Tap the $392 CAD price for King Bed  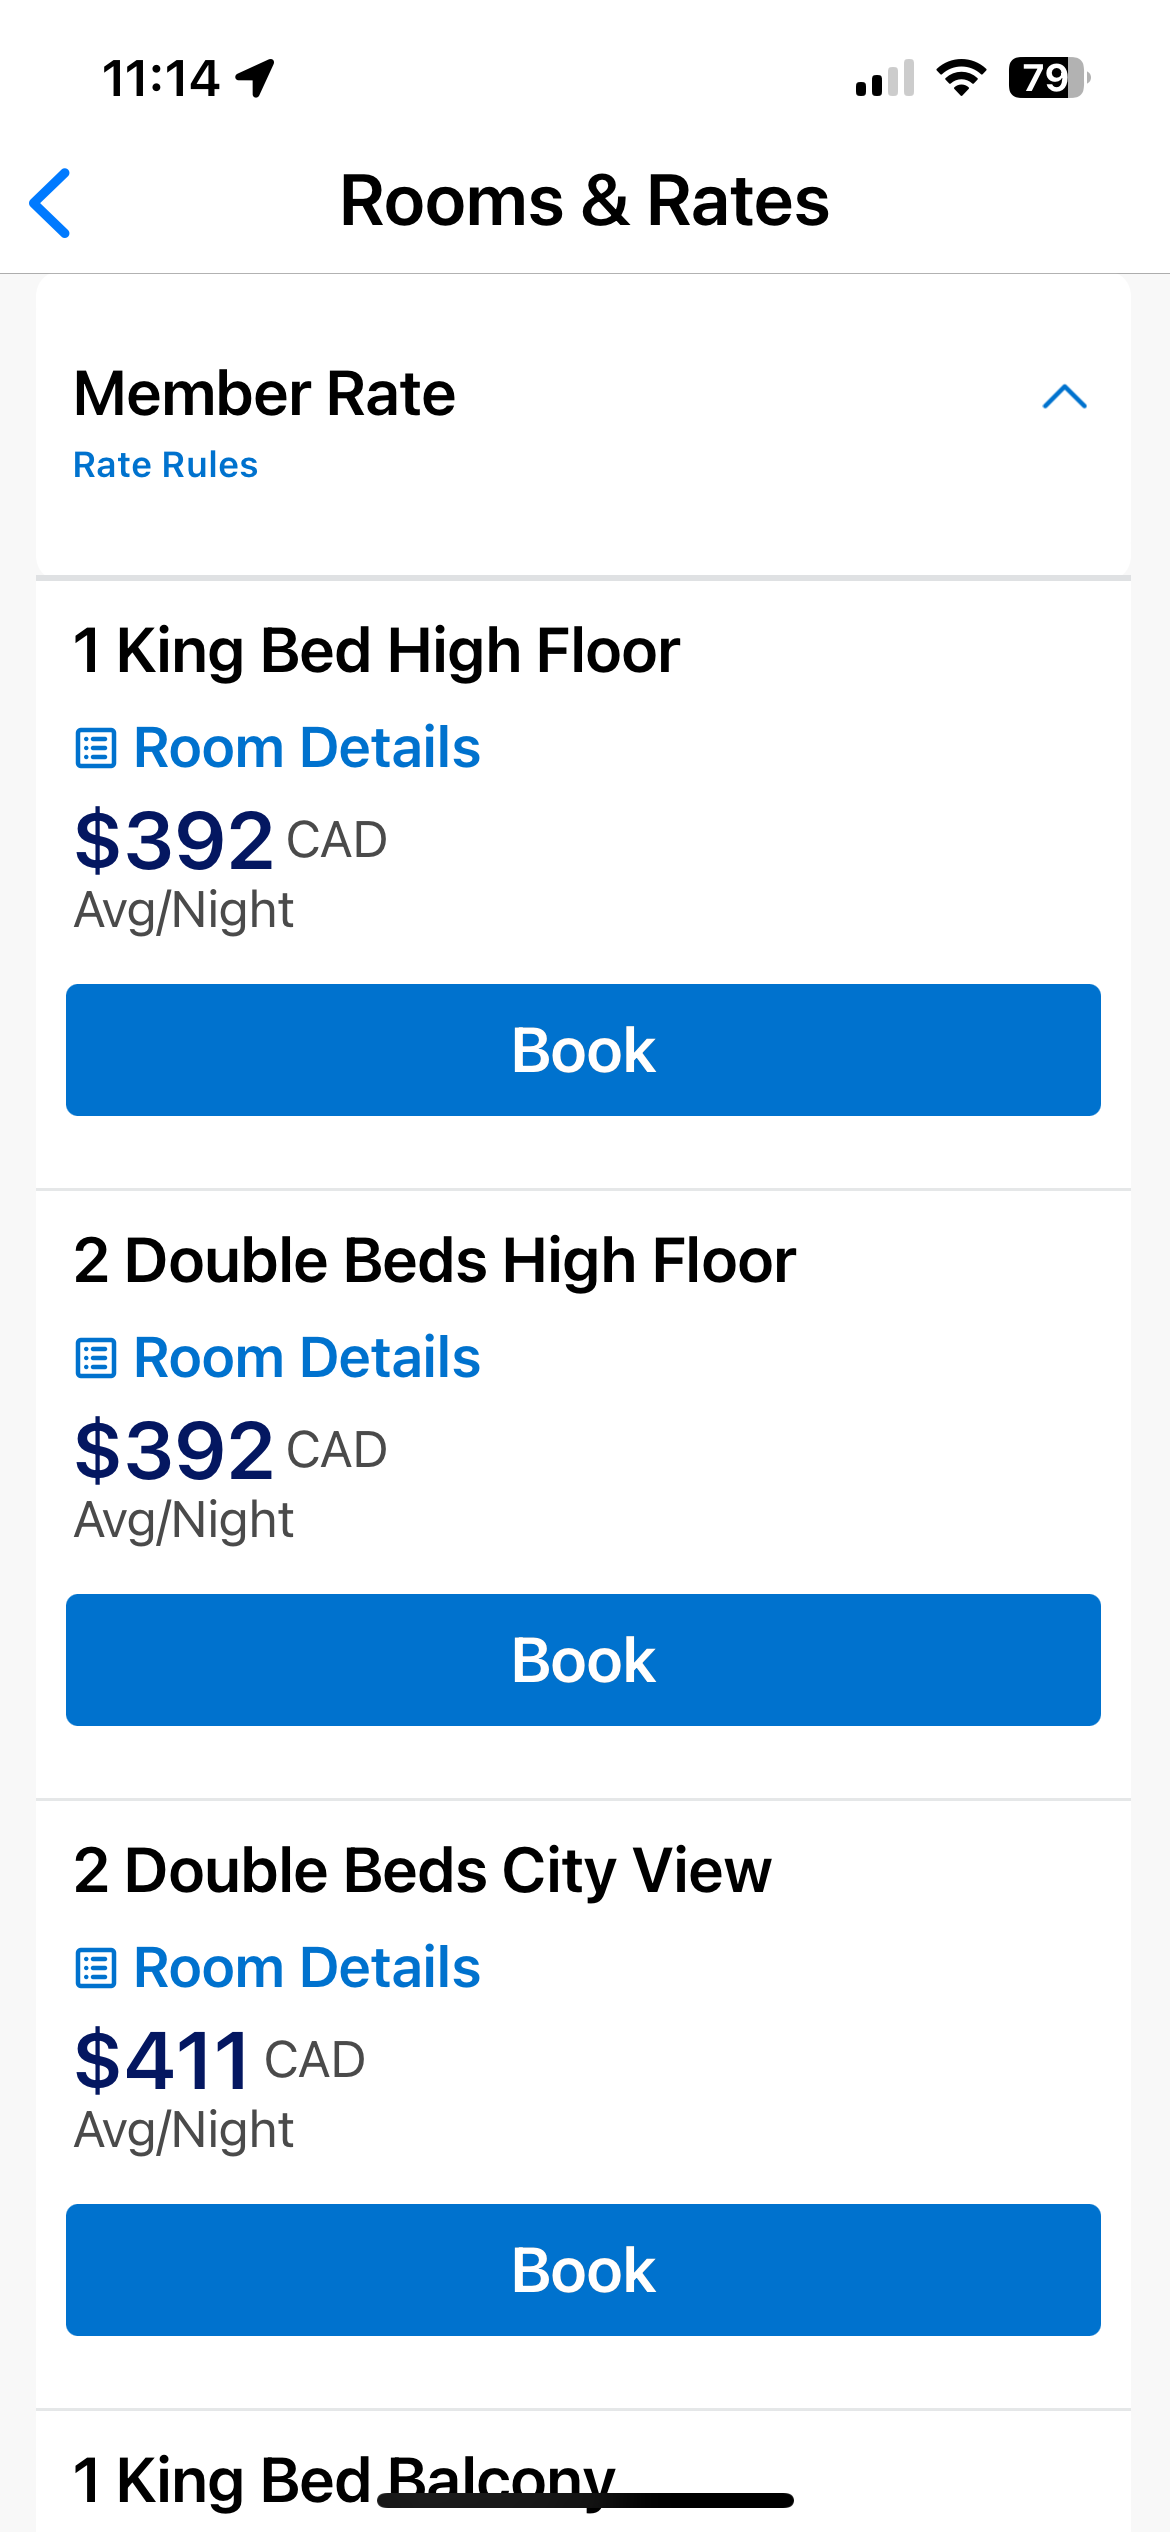pyautogui.click(x=230, y=840)
